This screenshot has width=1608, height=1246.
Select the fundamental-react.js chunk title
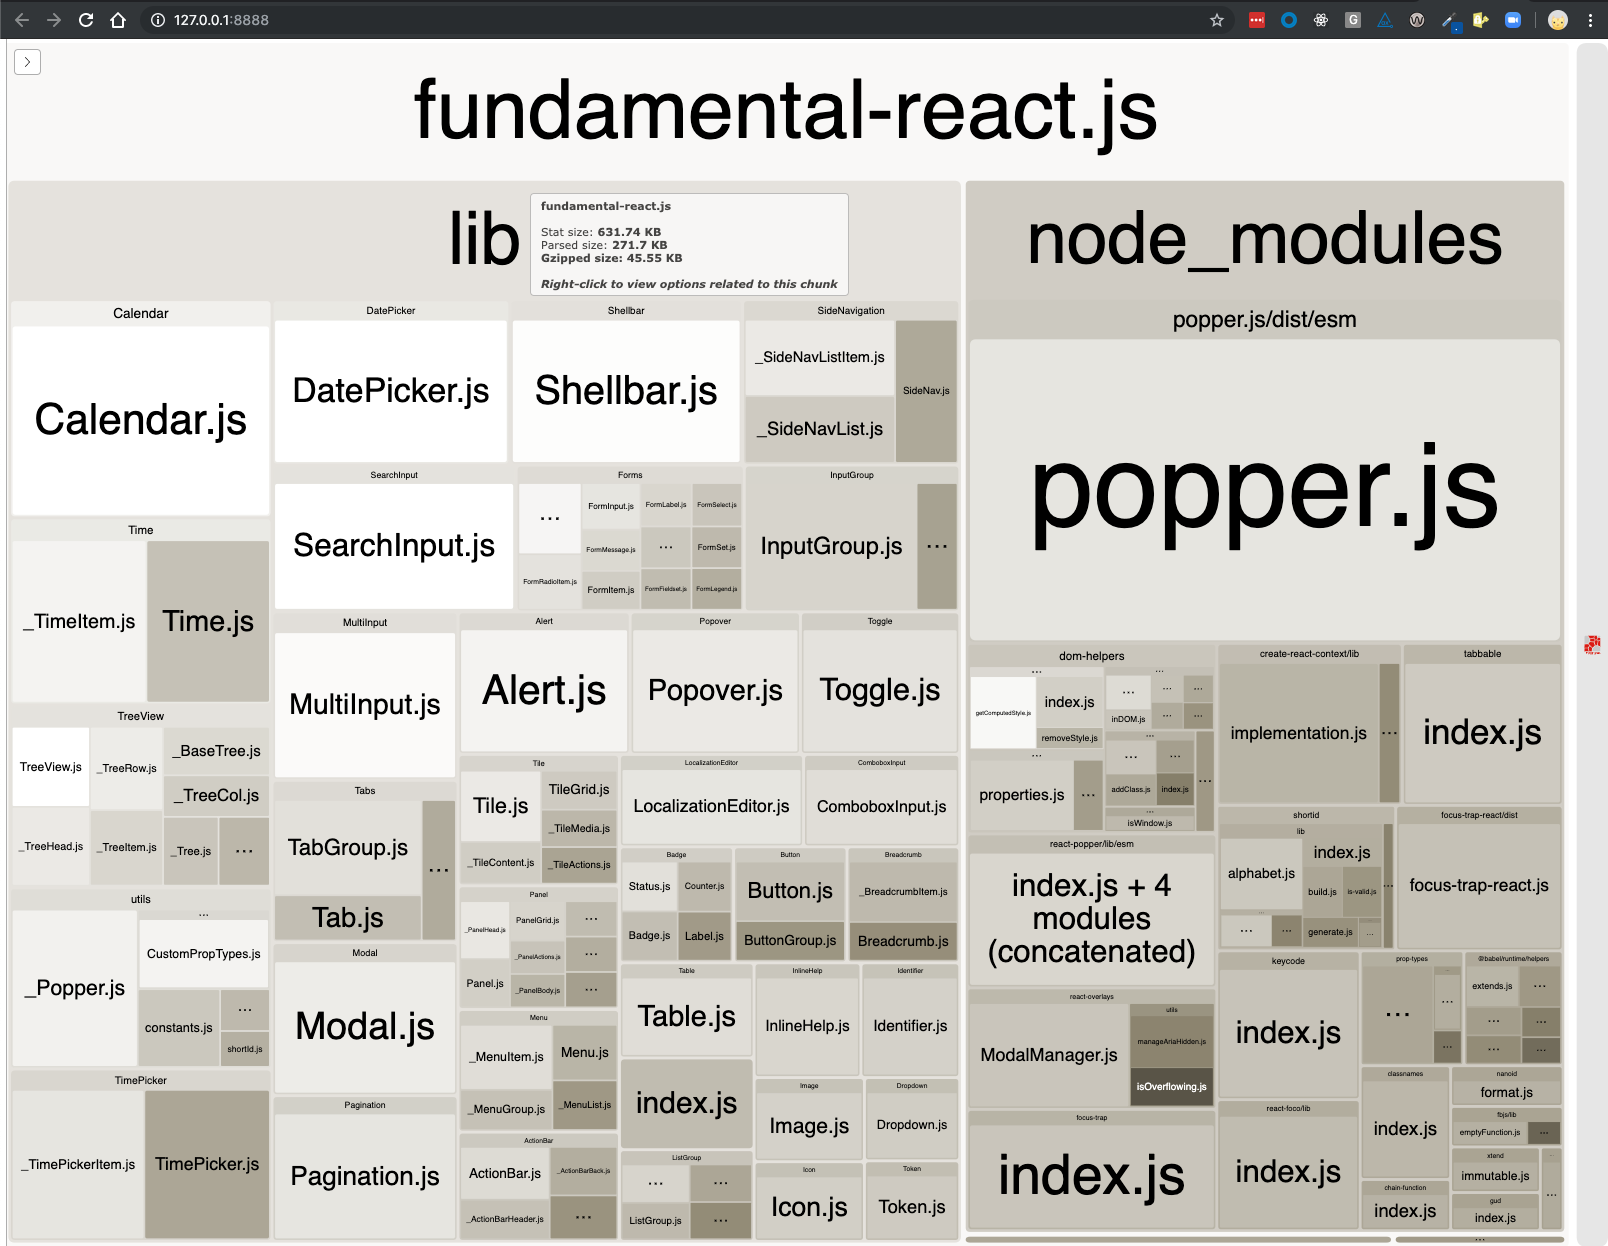(785, 110)
